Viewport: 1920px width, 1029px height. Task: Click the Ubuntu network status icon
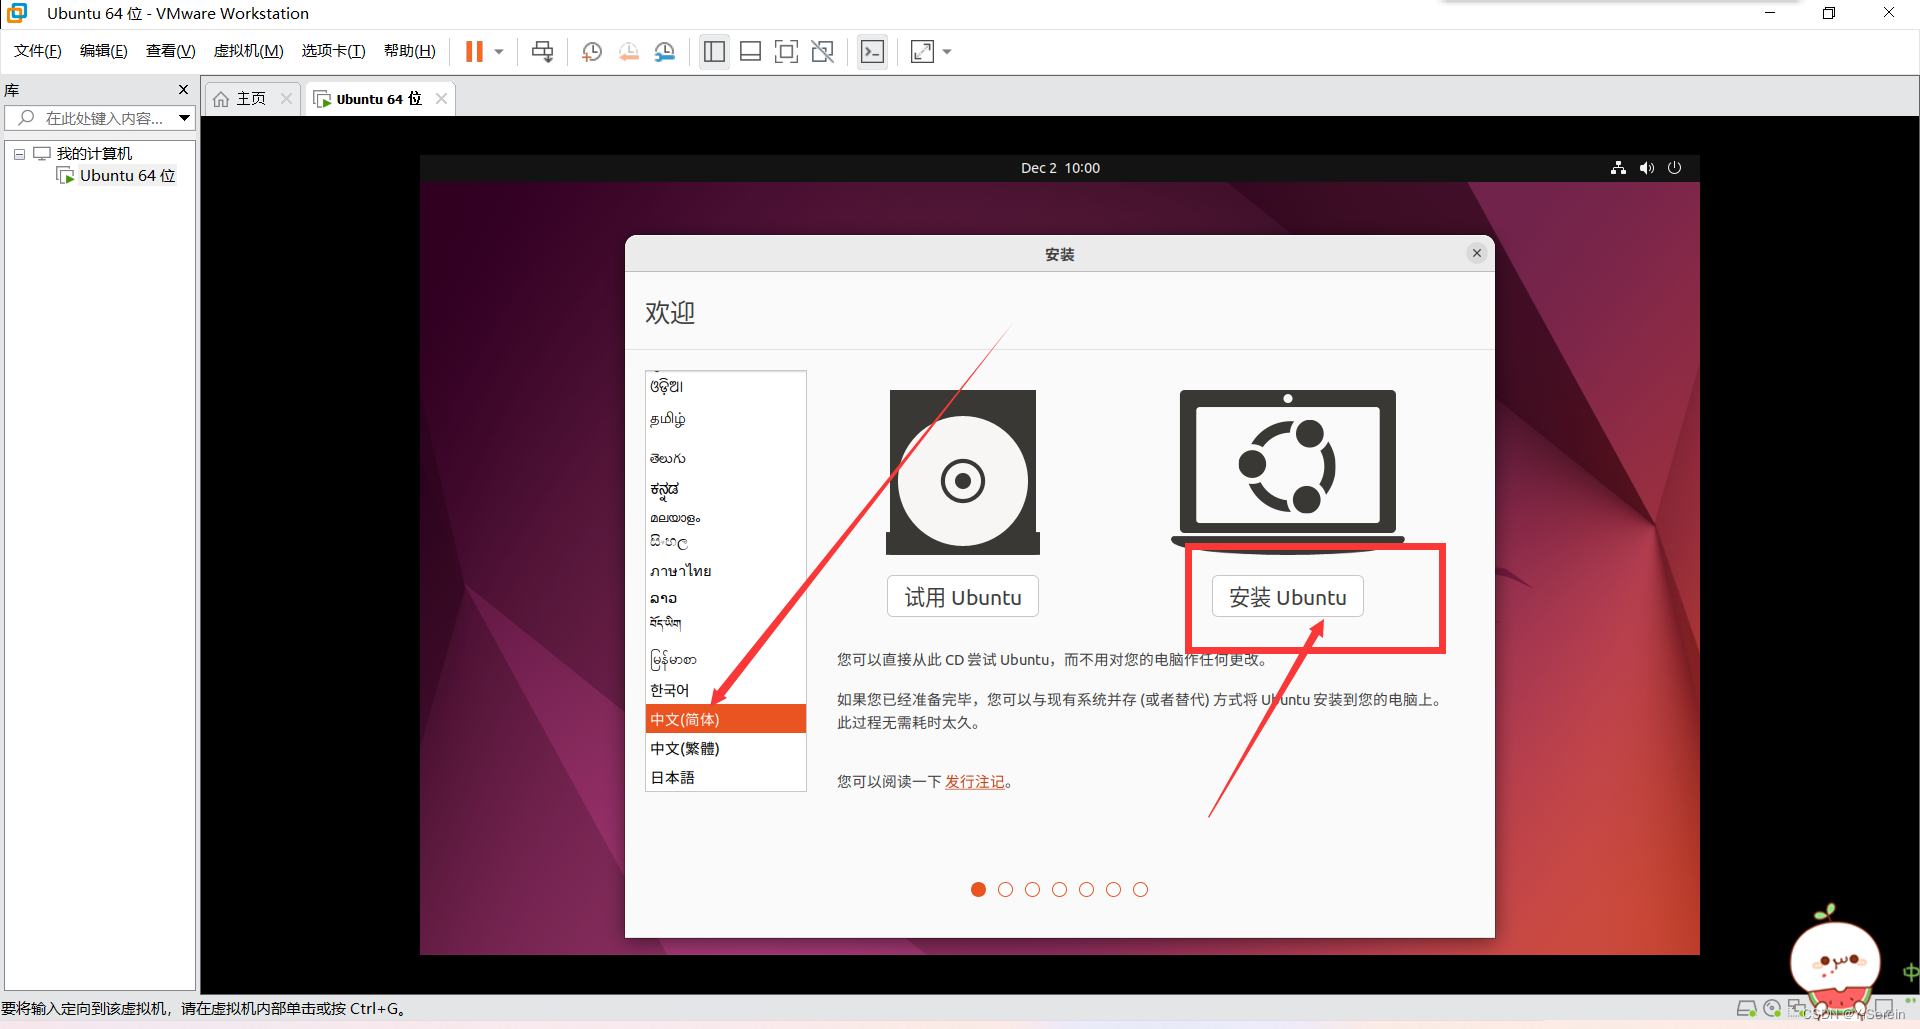tap(1618, 168)
